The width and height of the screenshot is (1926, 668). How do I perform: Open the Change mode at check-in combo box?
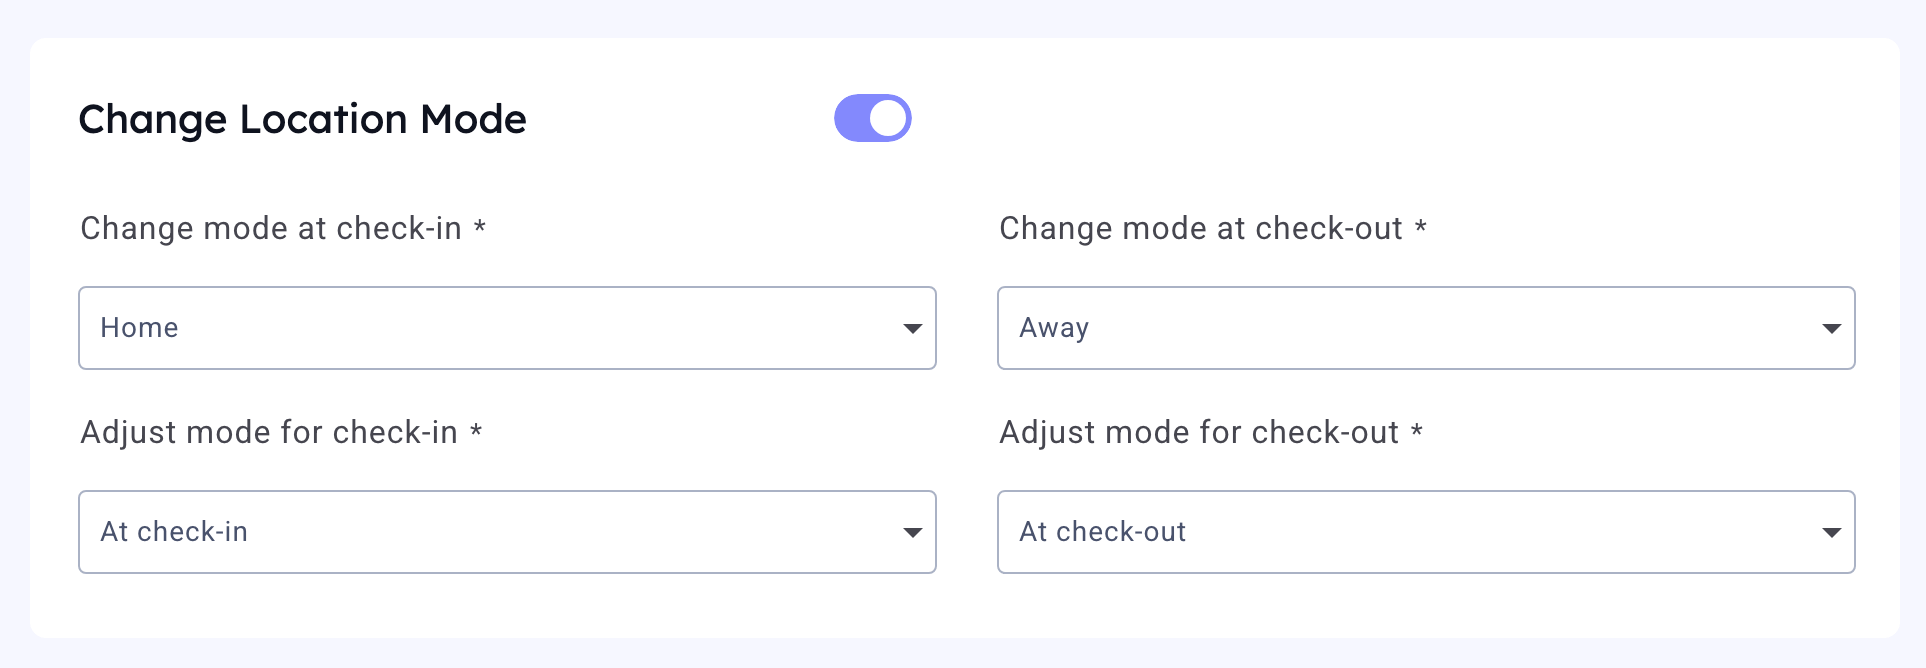pyautogui.click(x=507, y=328)
